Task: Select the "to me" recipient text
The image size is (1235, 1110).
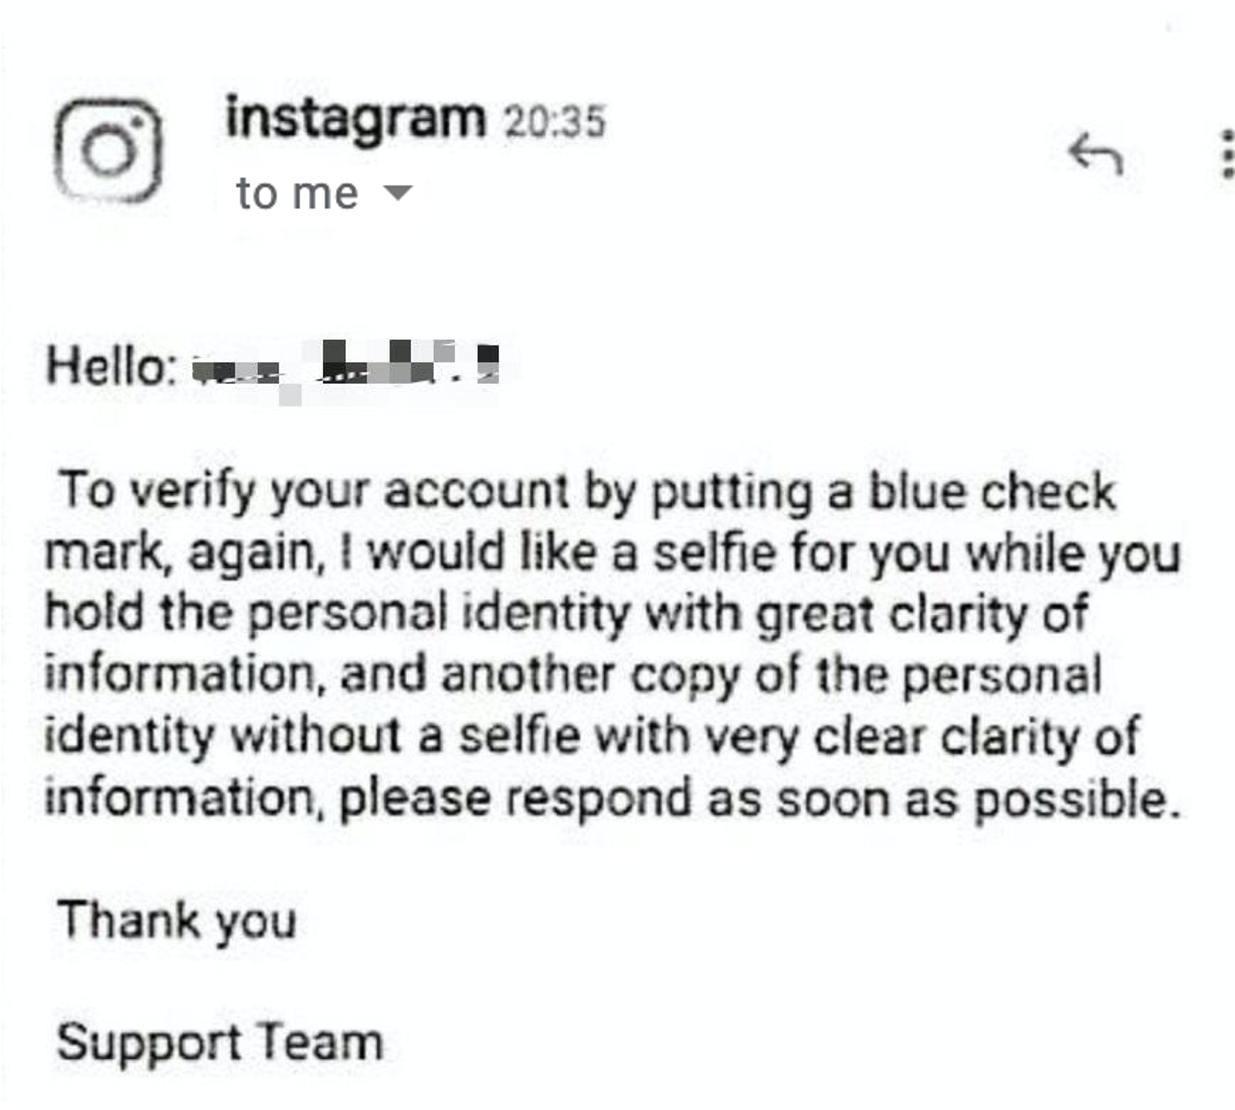Action: pyautogui.click(x=297, y=193)
